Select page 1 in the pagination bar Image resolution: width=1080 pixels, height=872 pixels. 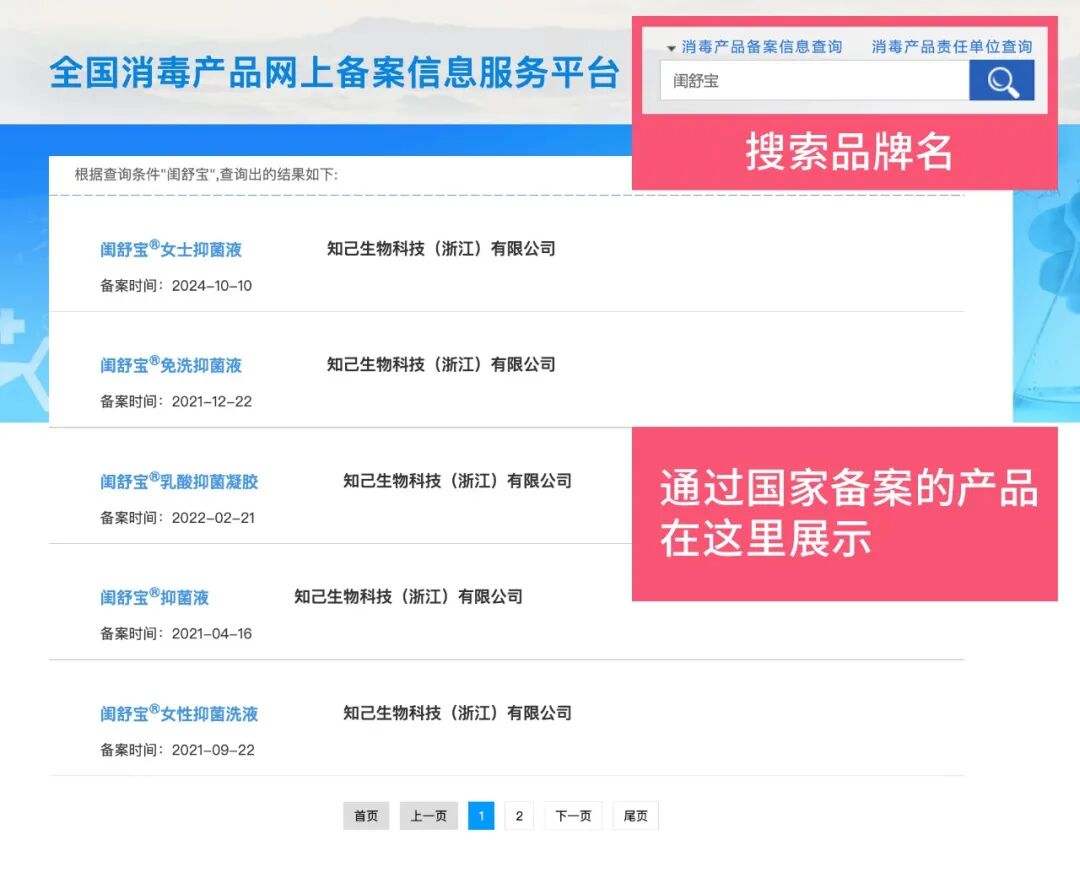(x=481, y=815)
